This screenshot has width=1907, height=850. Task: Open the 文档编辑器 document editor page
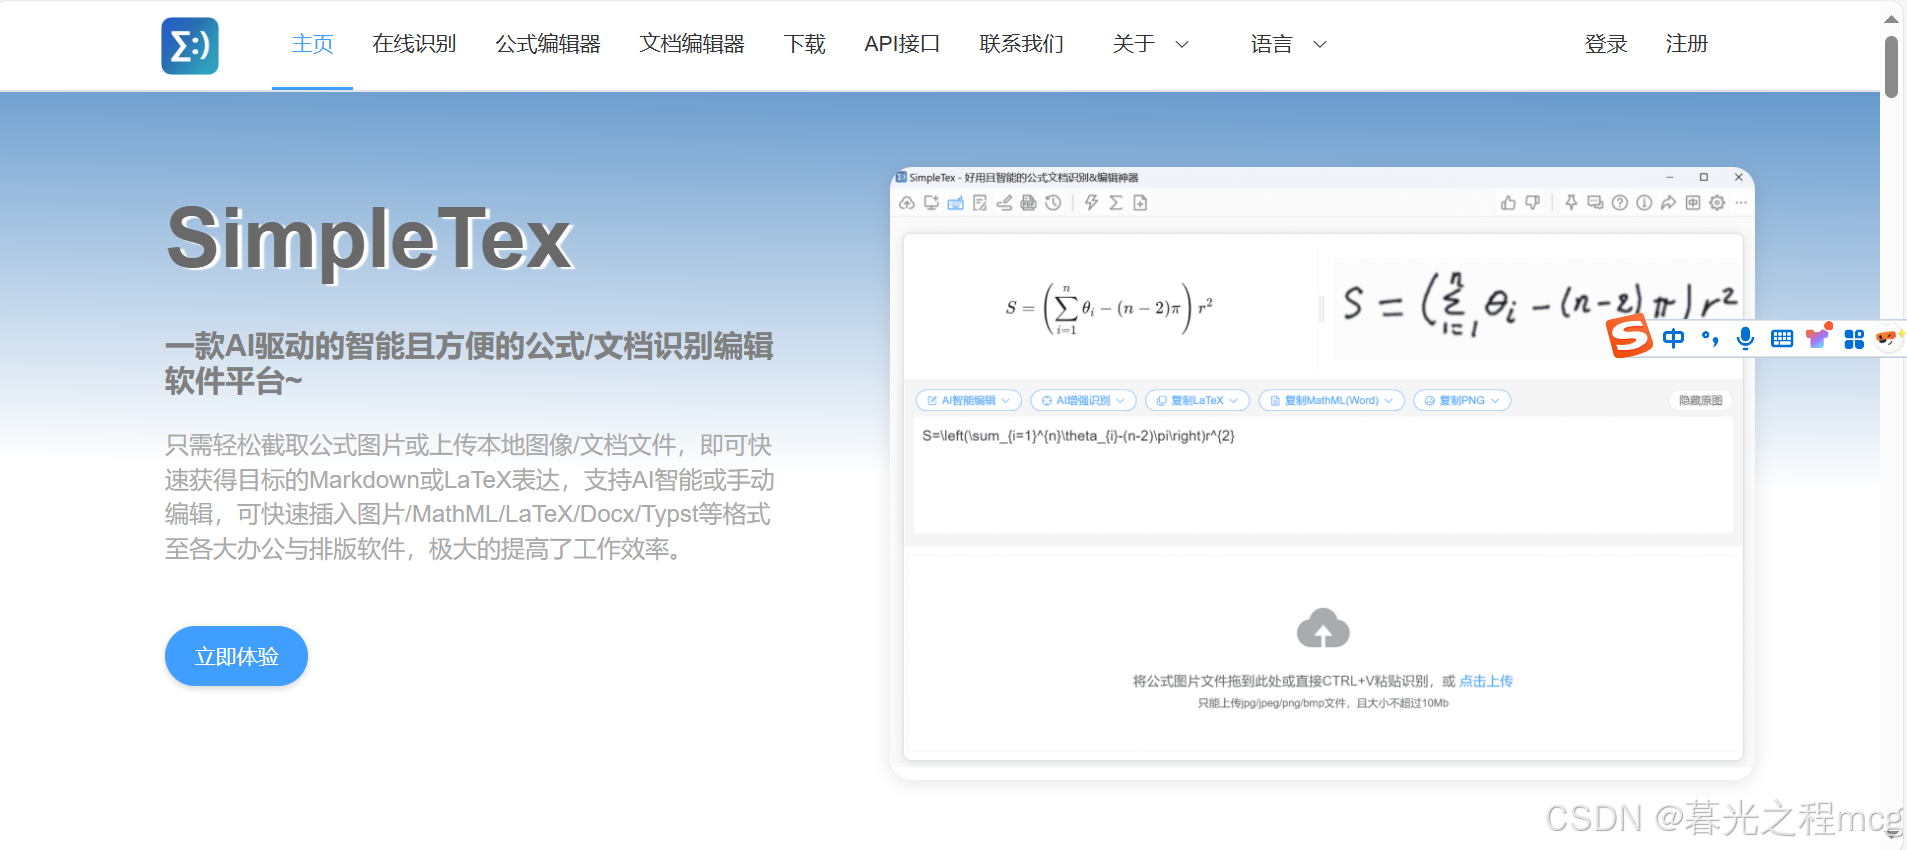692,44
